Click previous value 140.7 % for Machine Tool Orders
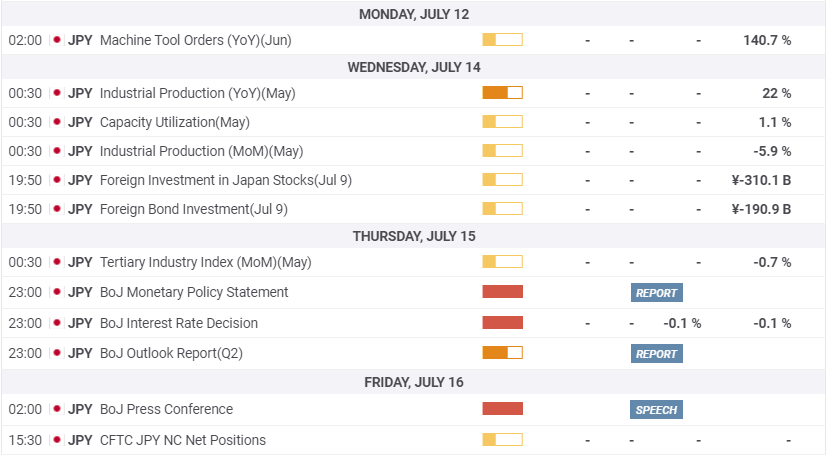 [x=767, y=40]
